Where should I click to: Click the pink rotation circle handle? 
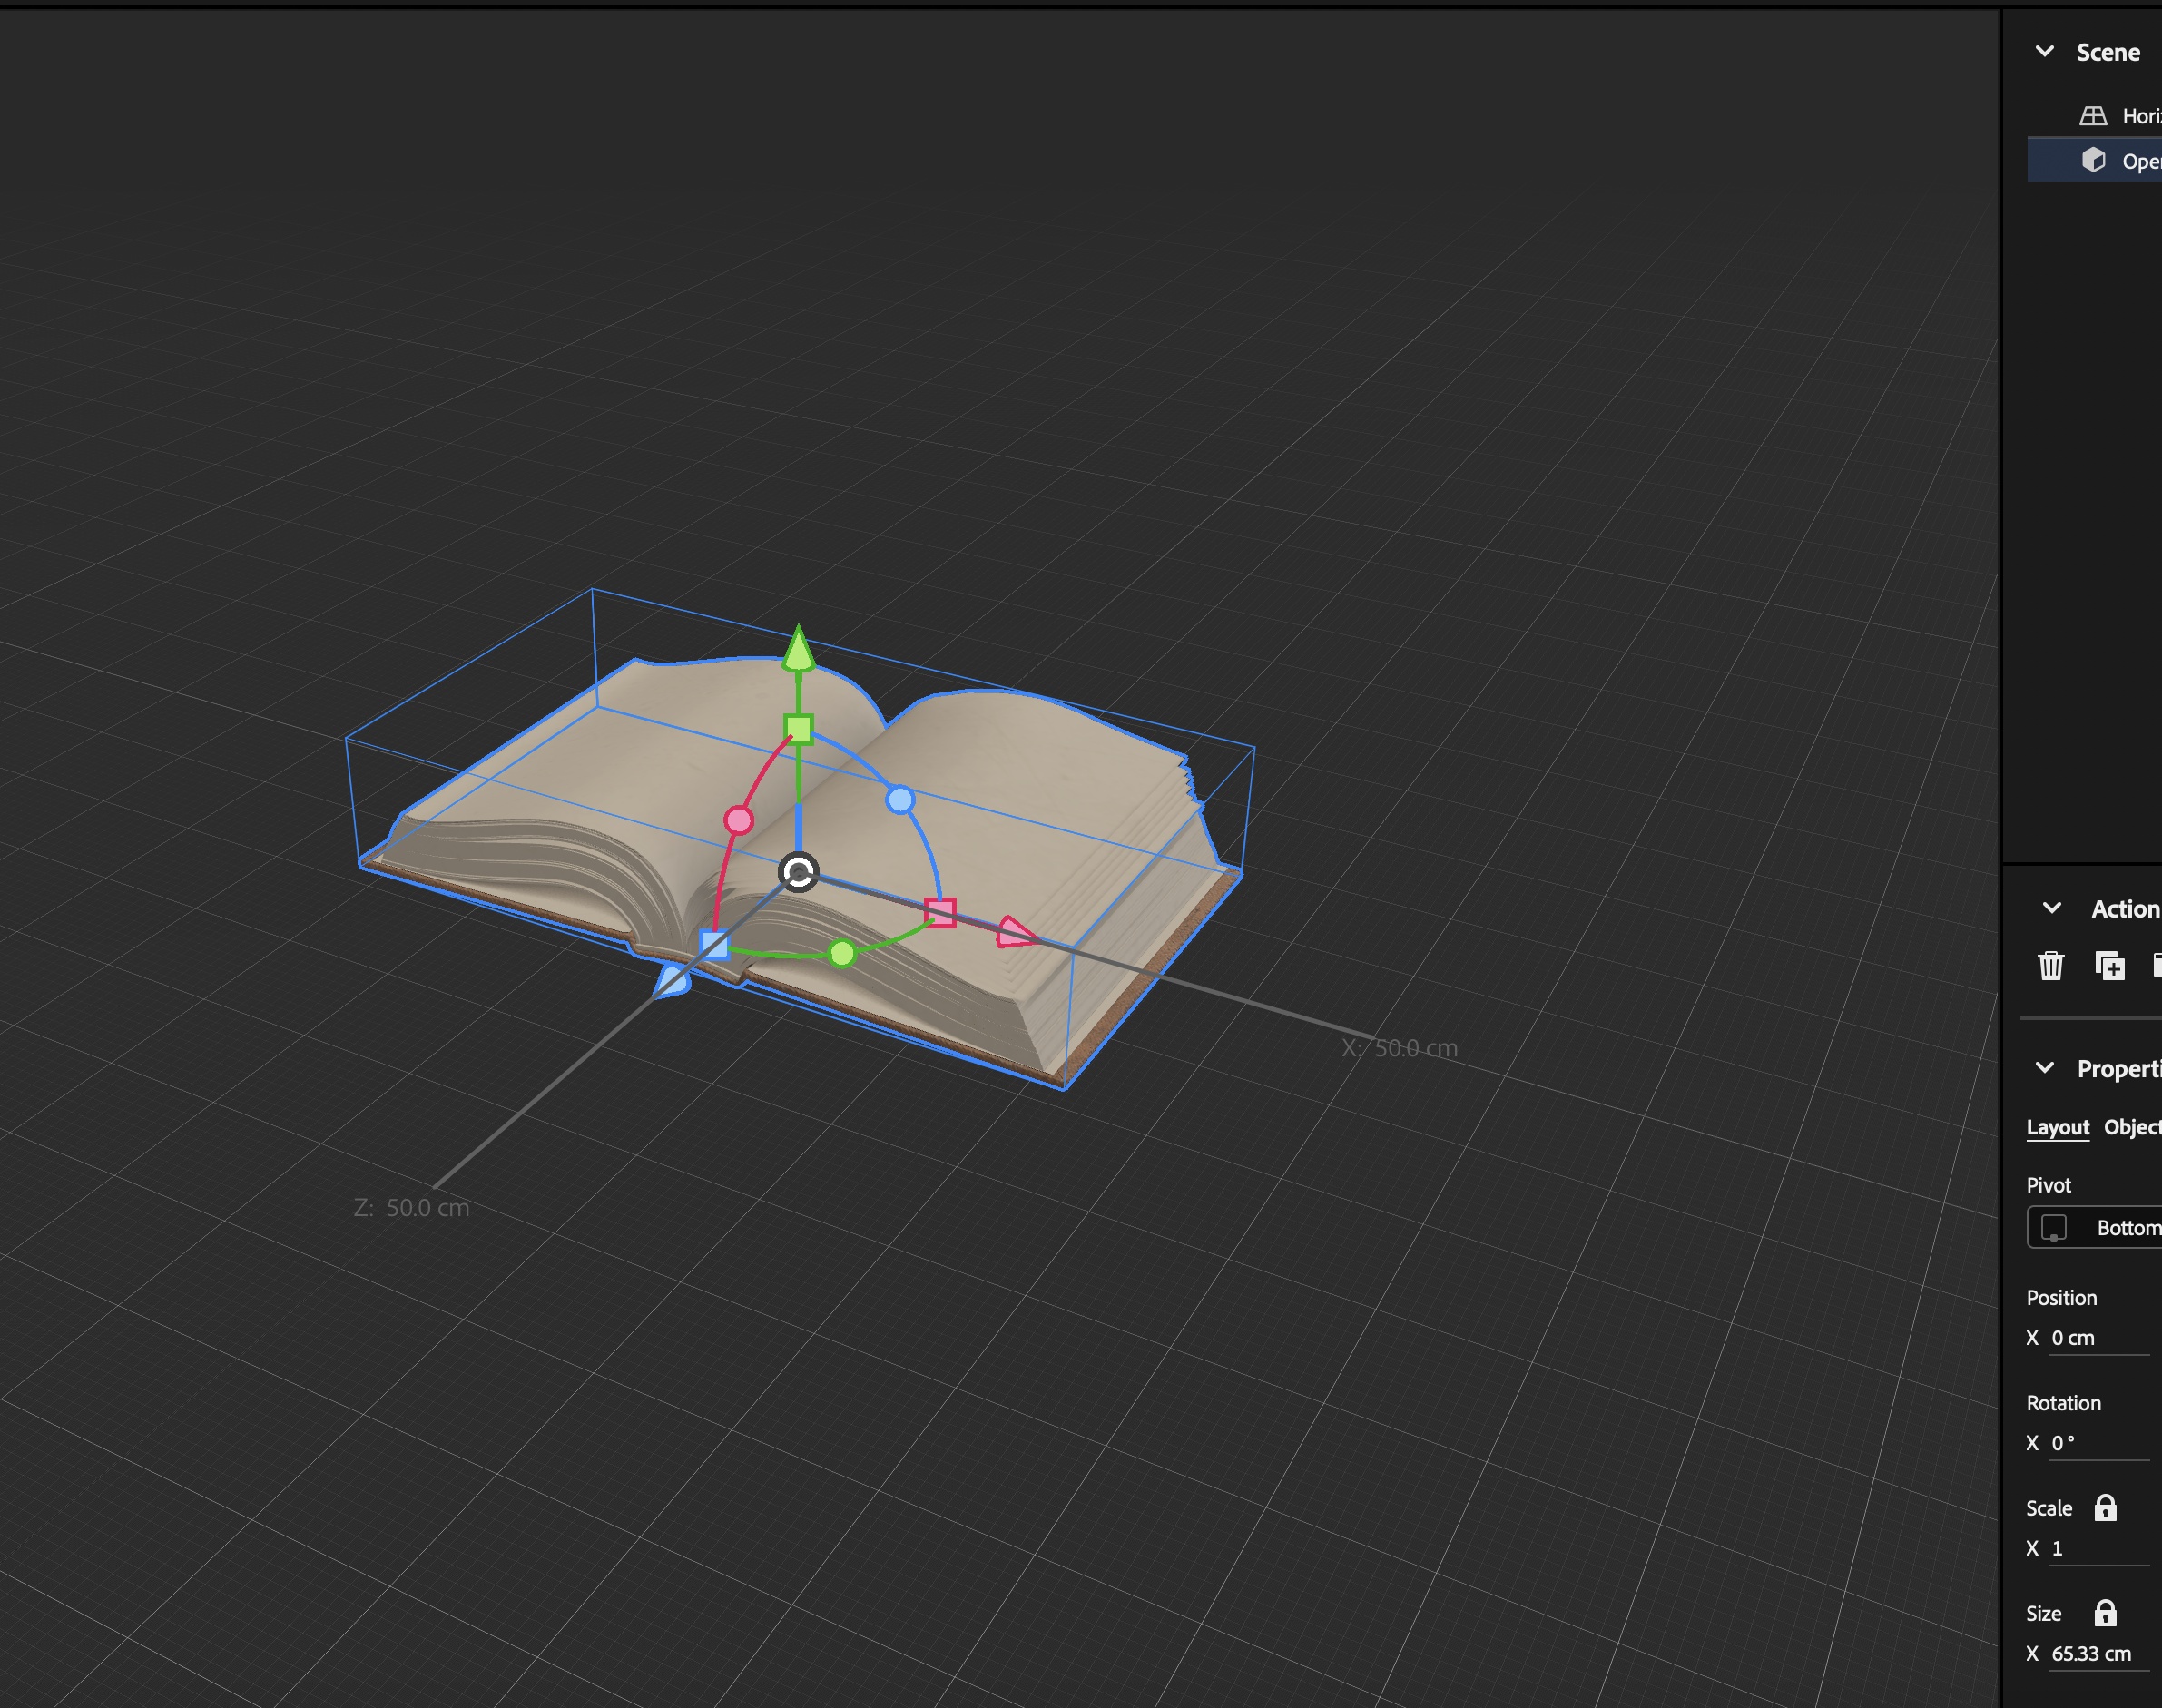(738, 820)
